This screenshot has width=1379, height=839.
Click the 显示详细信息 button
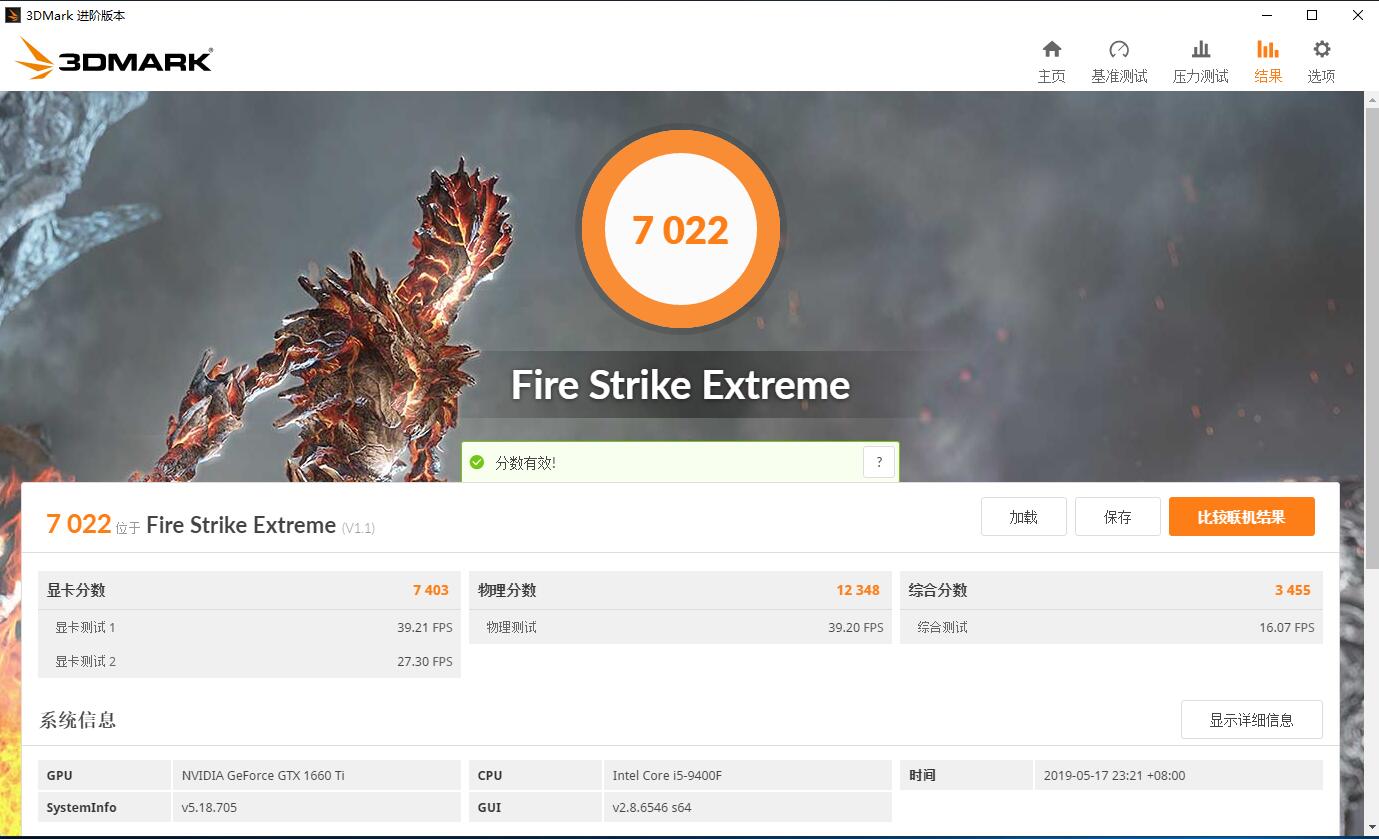pos(1251,719)
